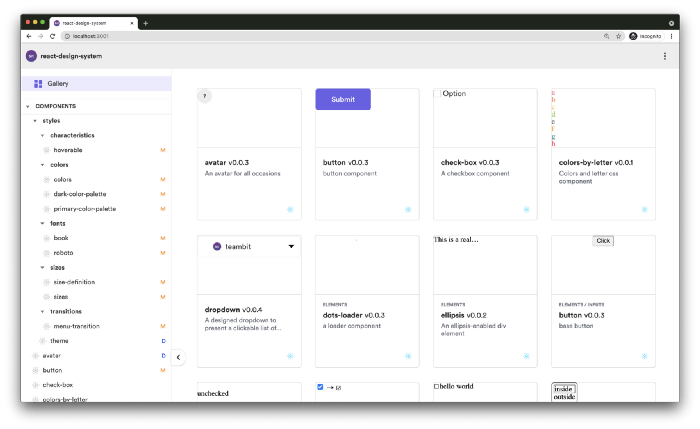Collapse sidebar with the chevron handle

tap(178, 357)
